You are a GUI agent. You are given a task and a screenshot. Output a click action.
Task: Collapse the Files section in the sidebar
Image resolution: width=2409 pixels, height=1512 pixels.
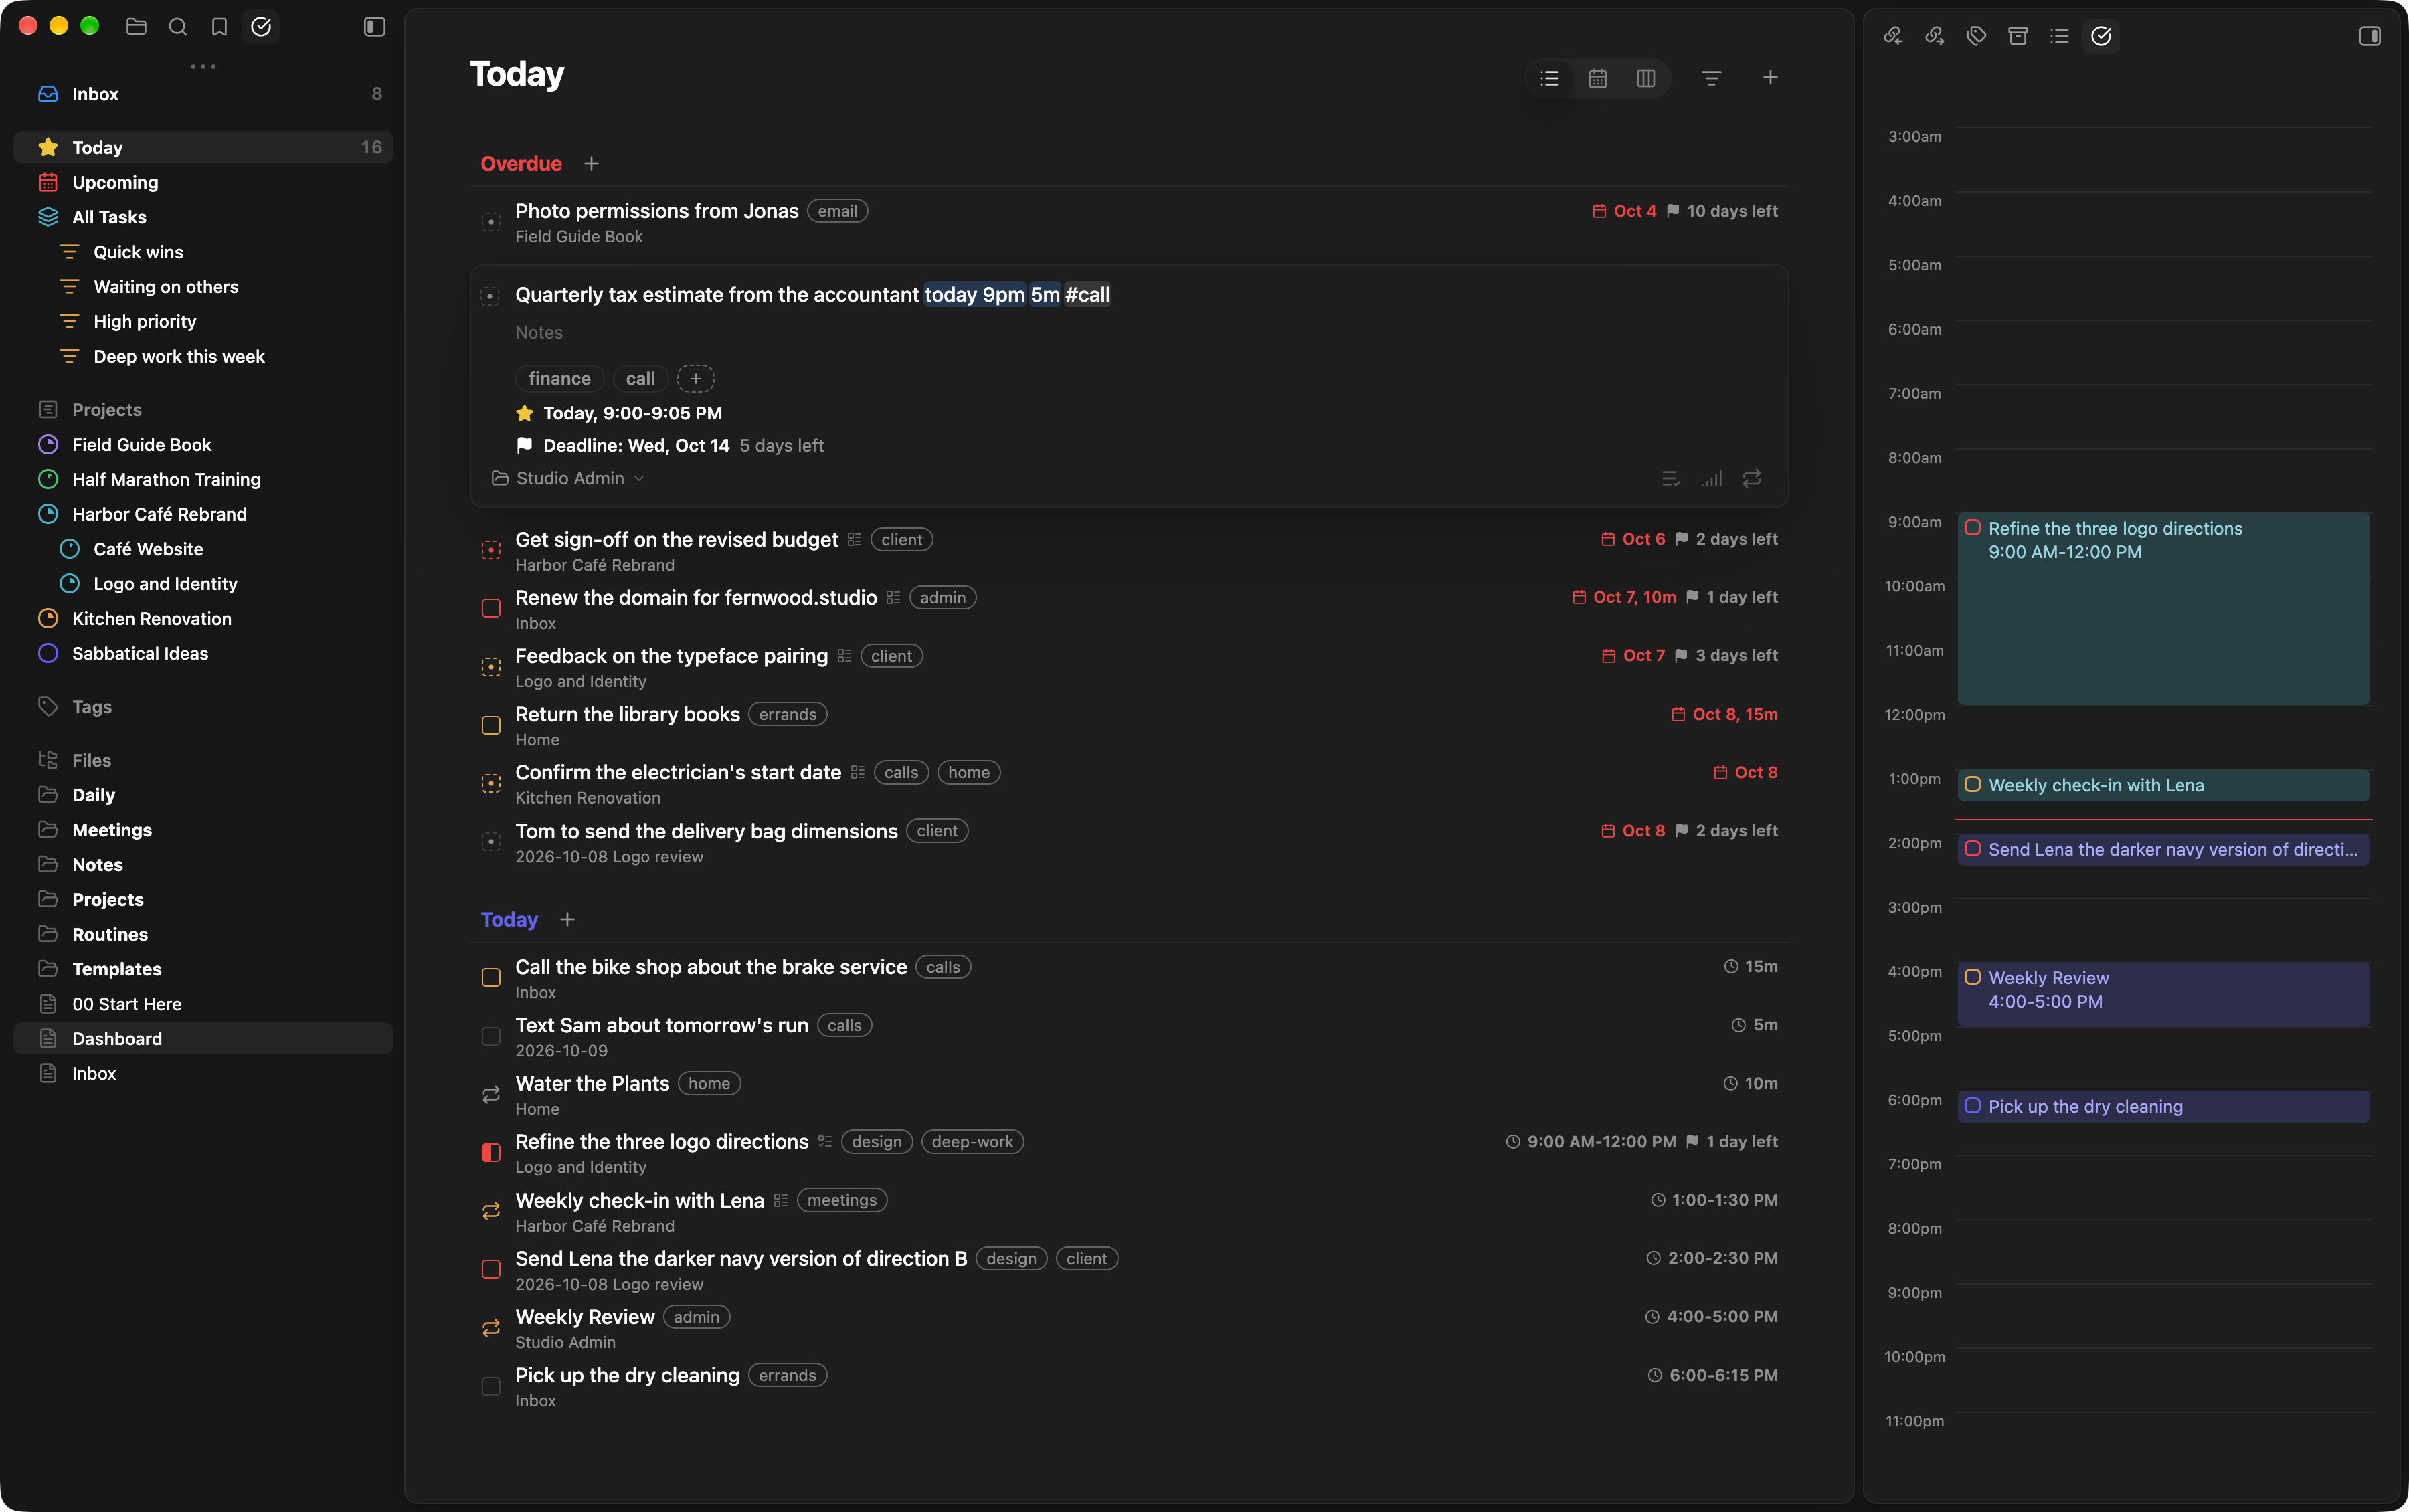pyautogui.click(x=91, y=761)
